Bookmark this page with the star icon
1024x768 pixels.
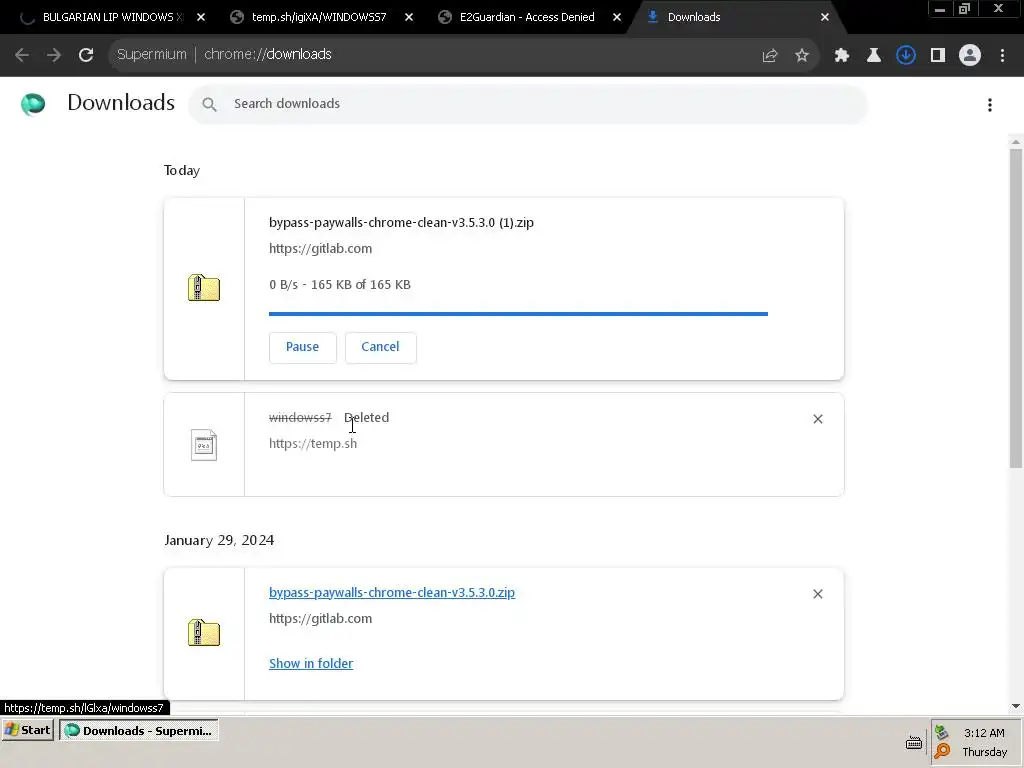[x=802, y=56]
